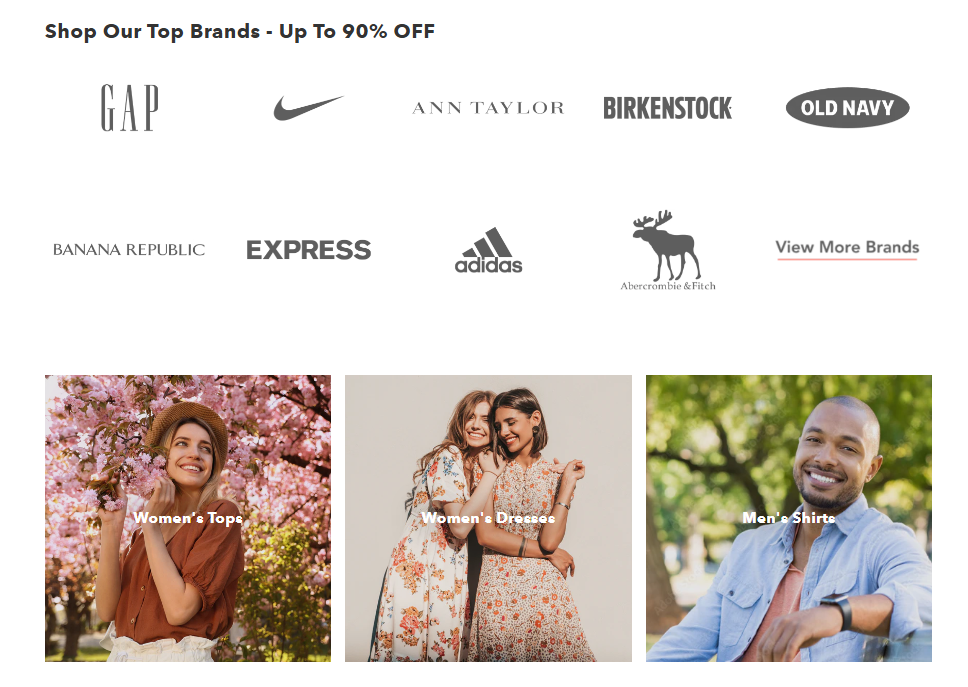Click the Old Navy oval logo

[x=847, y=108]
